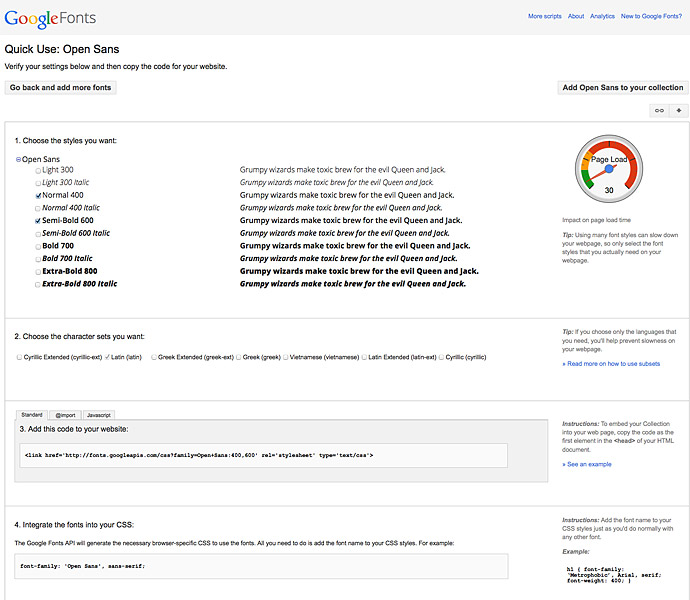Click the link href code snippet field
The height and width of the screenshot is (600, 690).
(x=264, y=455)
